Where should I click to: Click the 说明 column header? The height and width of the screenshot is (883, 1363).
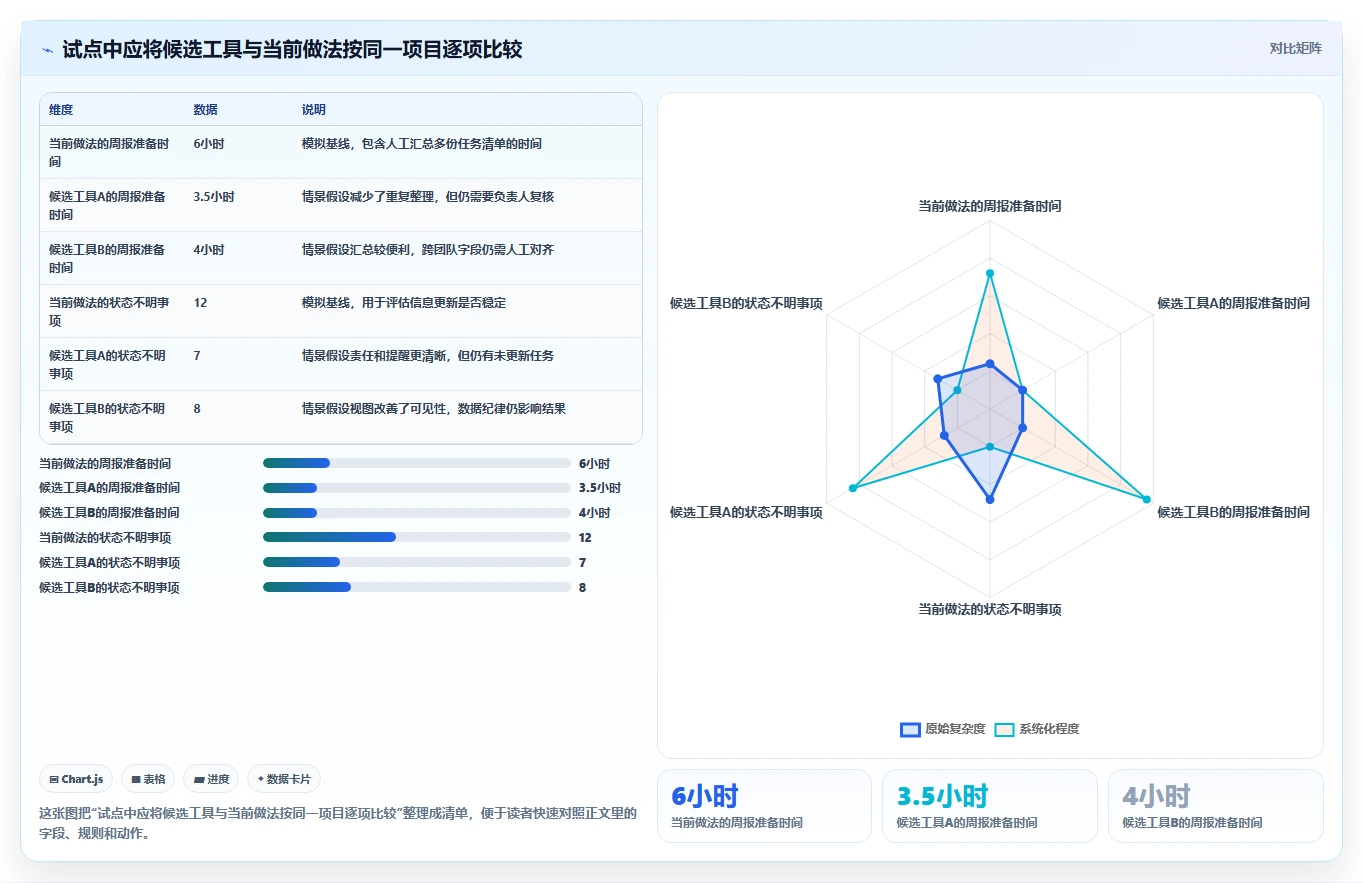[x=314, y=110]
